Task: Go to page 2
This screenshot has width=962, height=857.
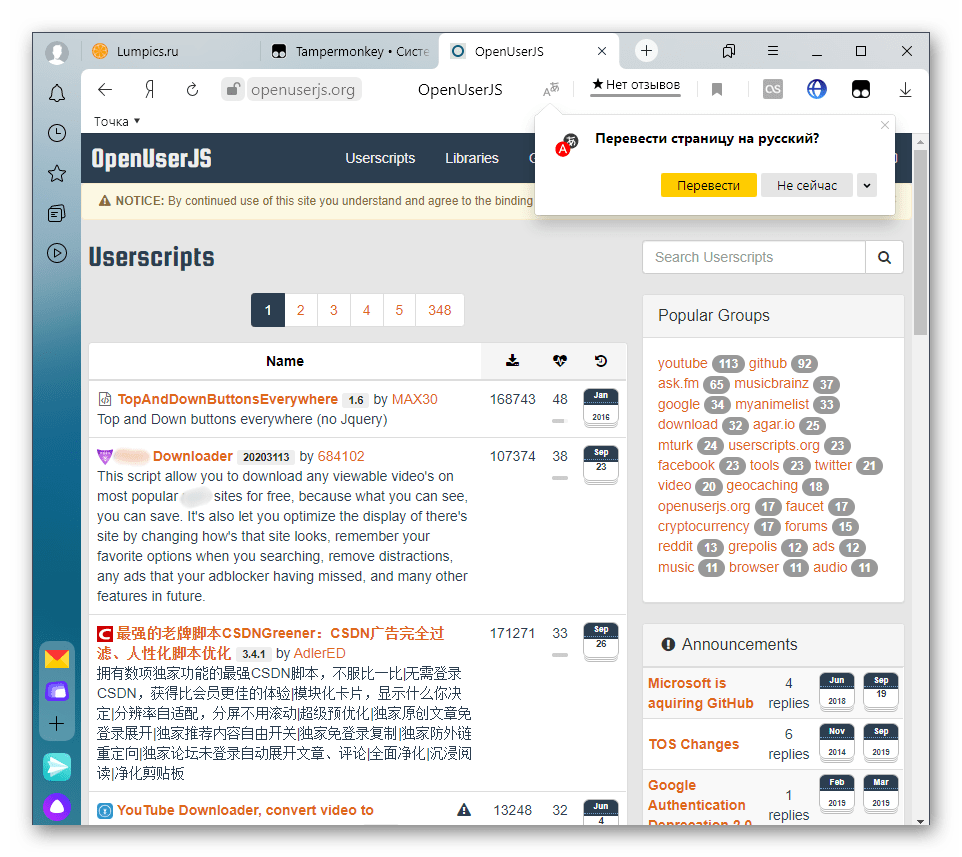Action: click(301, 310)
